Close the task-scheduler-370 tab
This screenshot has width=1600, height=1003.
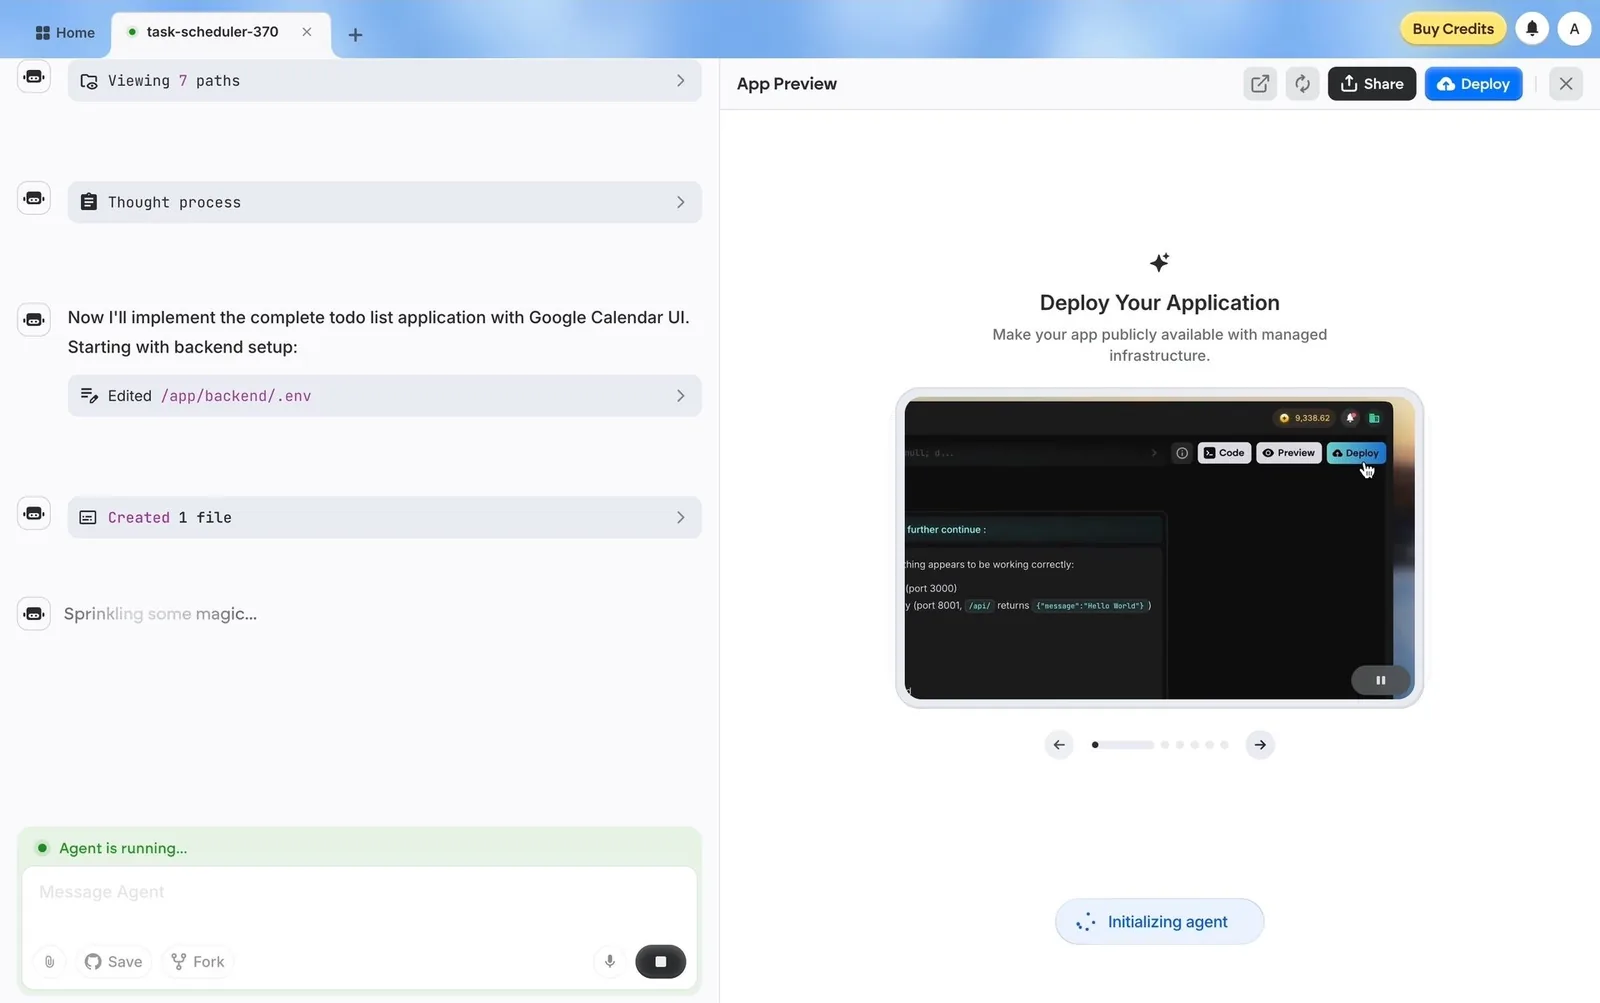(307, 32)
